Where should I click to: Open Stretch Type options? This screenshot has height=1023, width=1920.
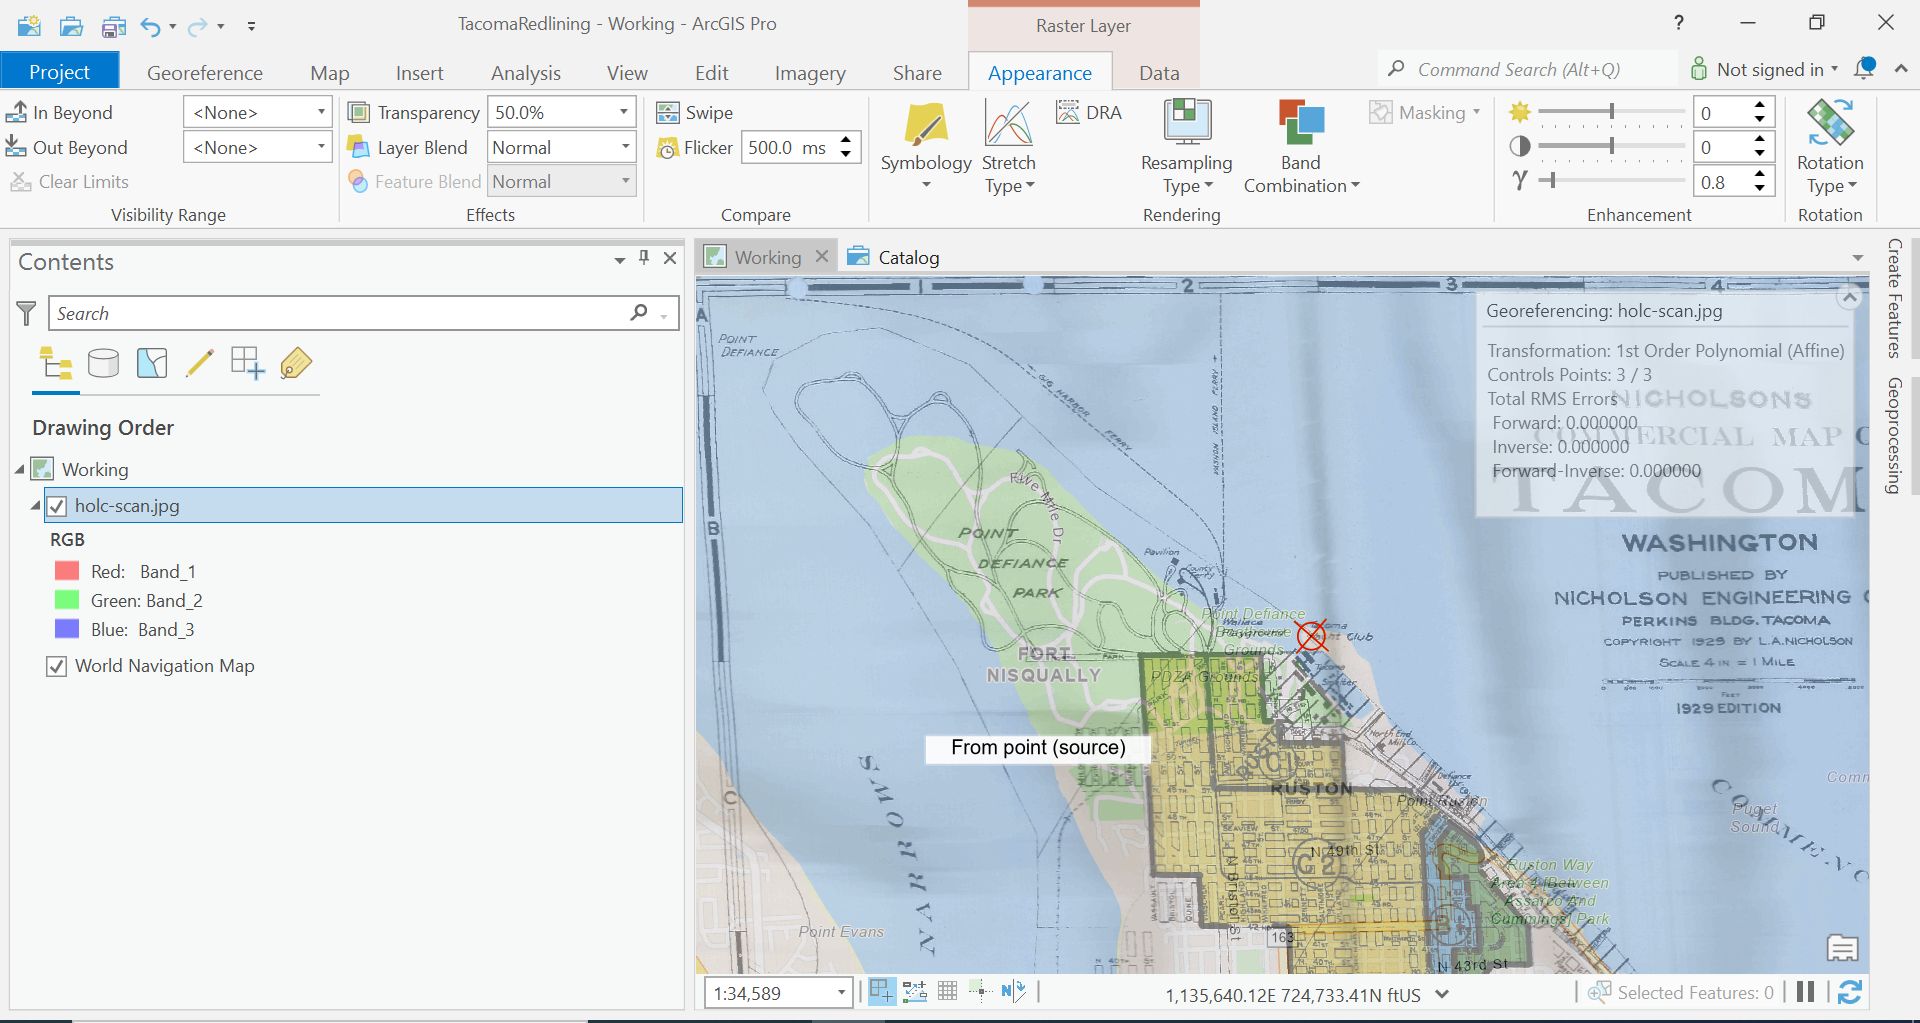[1009, 147]
